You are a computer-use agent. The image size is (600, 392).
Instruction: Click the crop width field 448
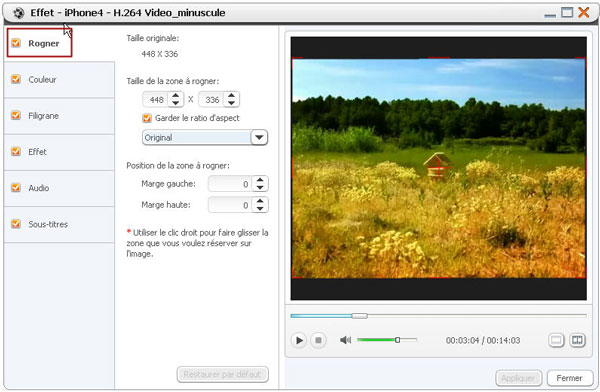pyautogui.click(x=156, y=100)
